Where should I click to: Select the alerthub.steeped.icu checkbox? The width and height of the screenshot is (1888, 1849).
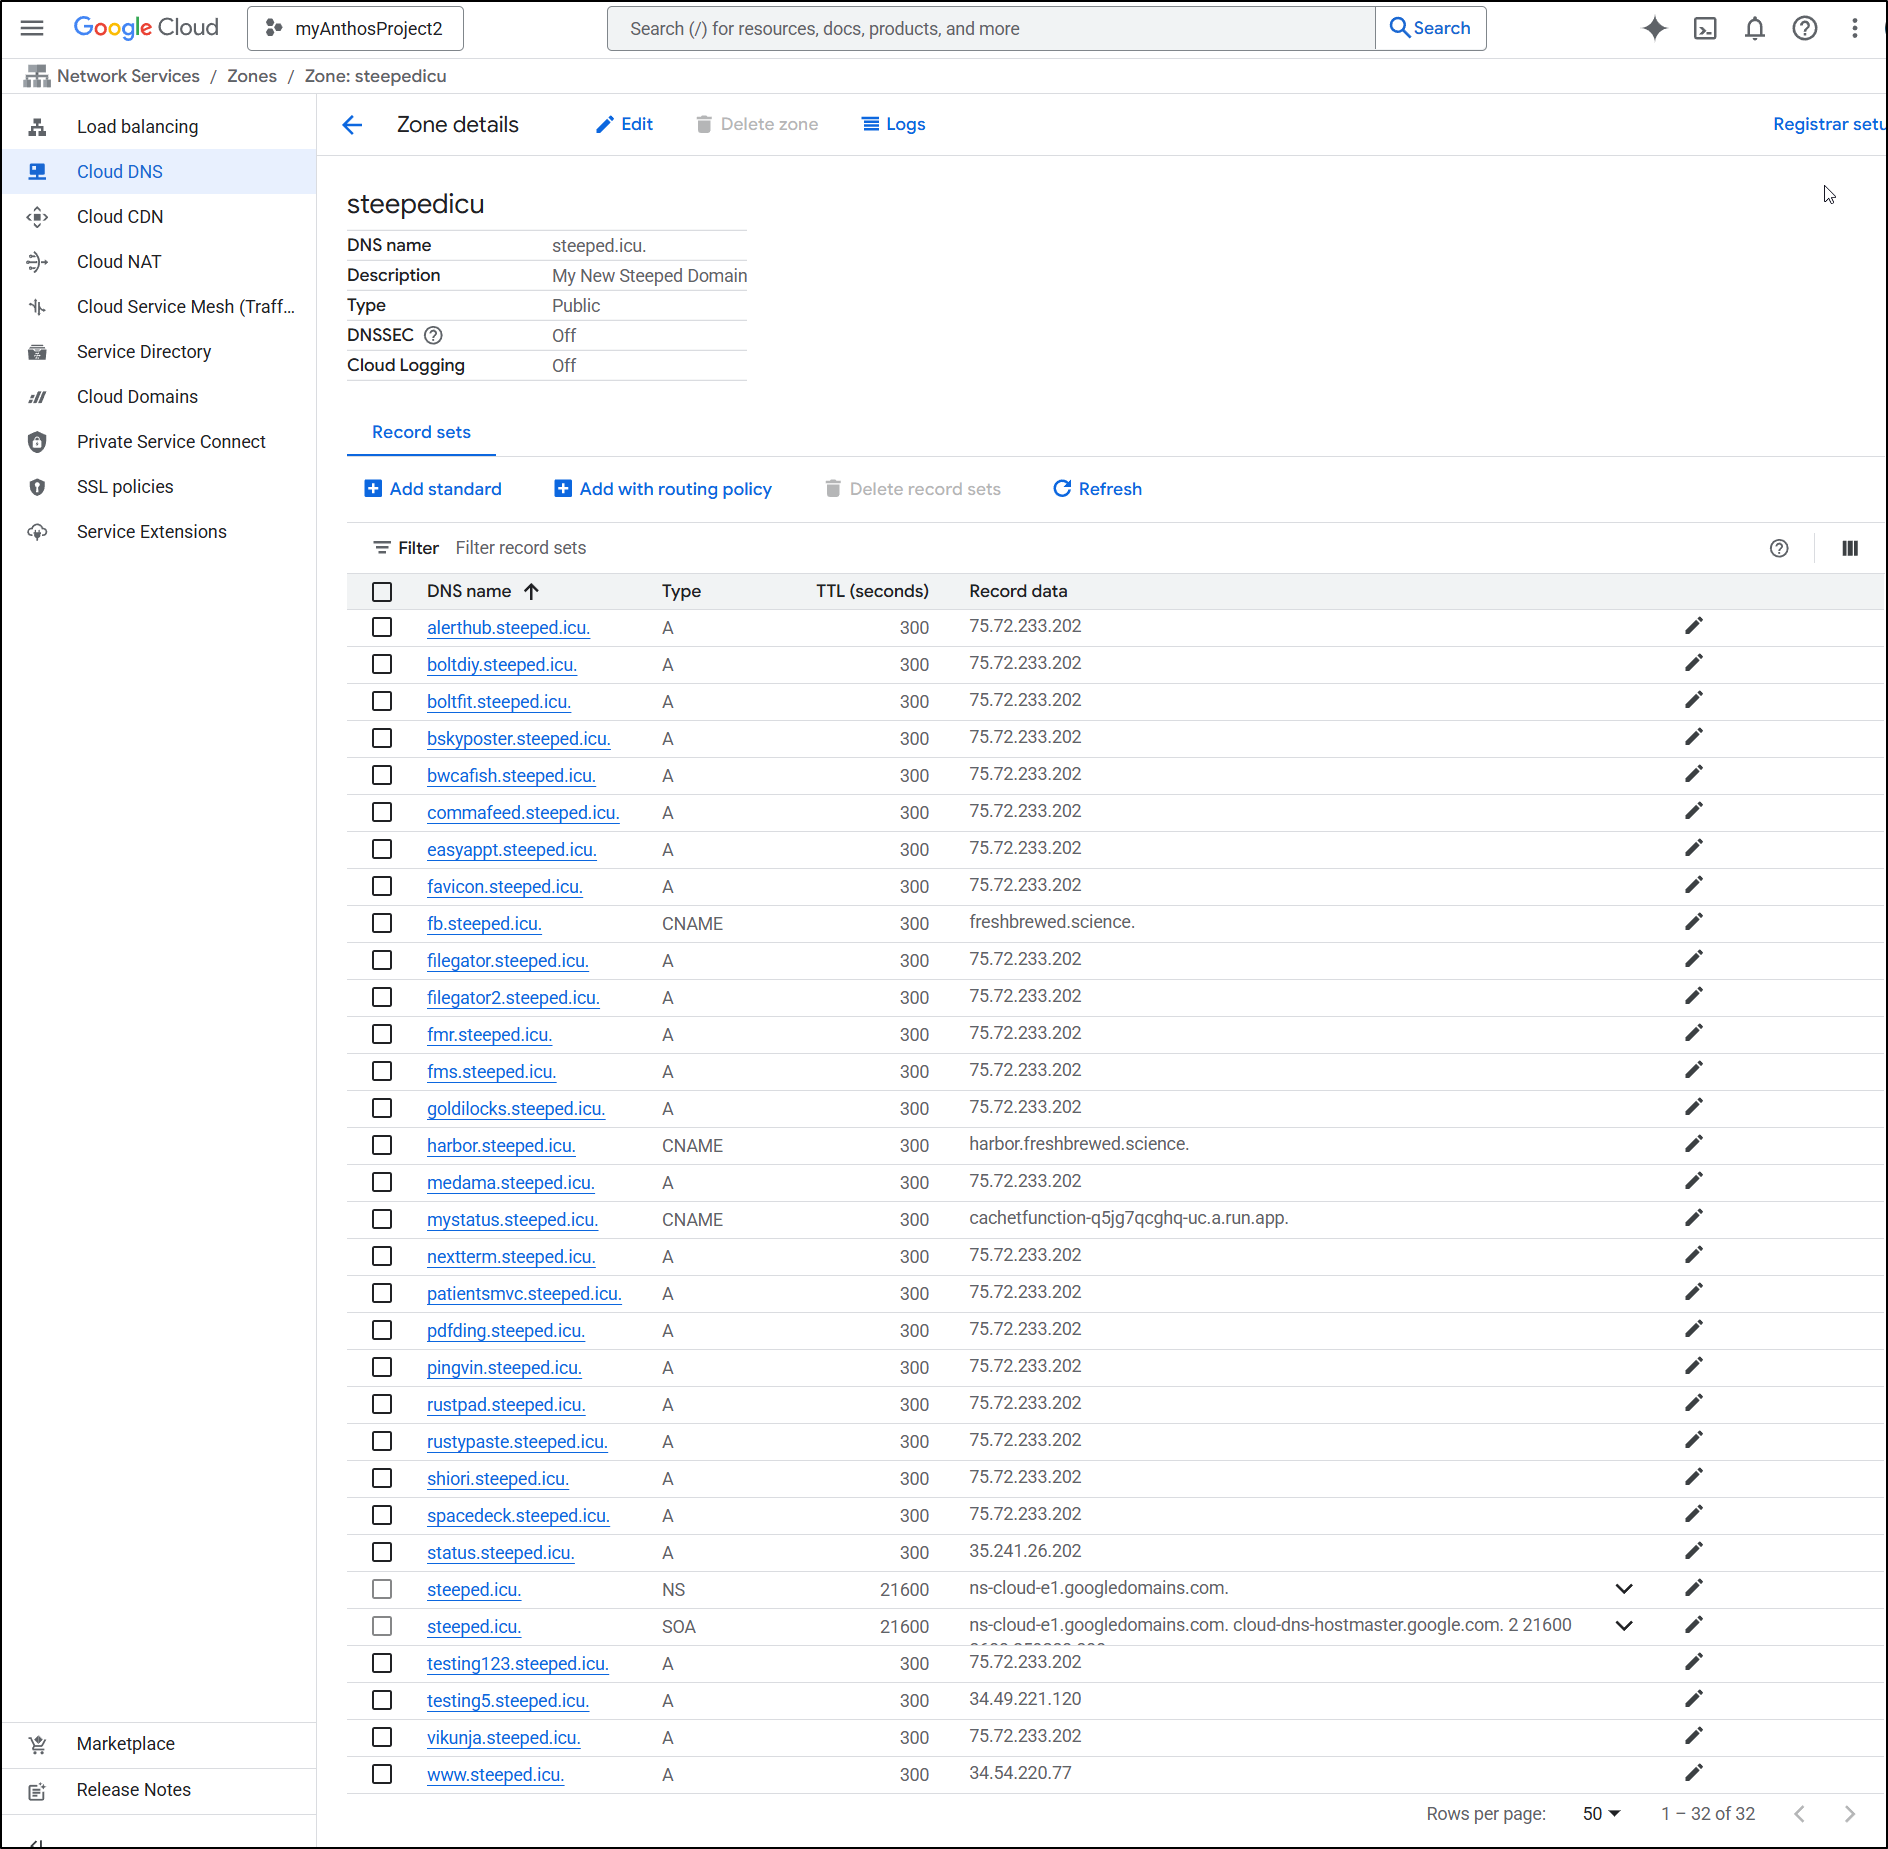pos(382,627)
